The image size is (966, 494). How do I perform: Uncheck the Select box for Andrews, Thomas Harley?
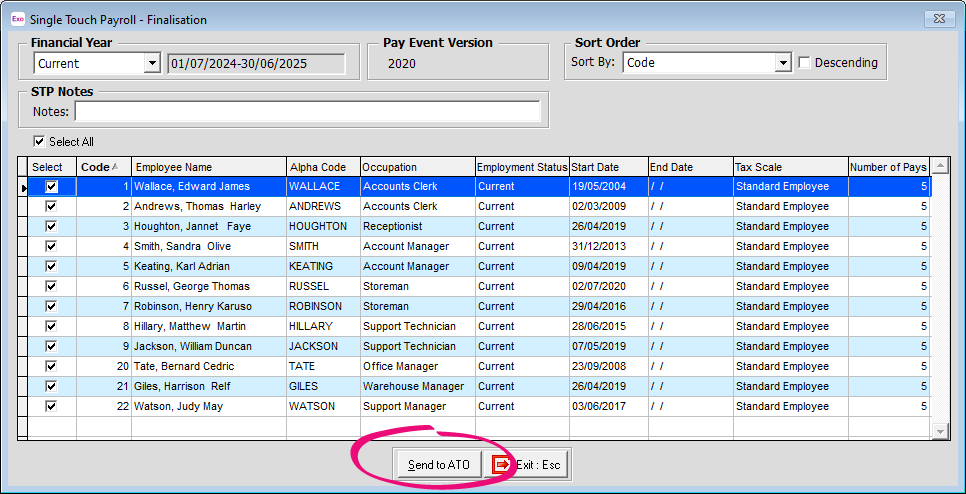tap(51, 206)
